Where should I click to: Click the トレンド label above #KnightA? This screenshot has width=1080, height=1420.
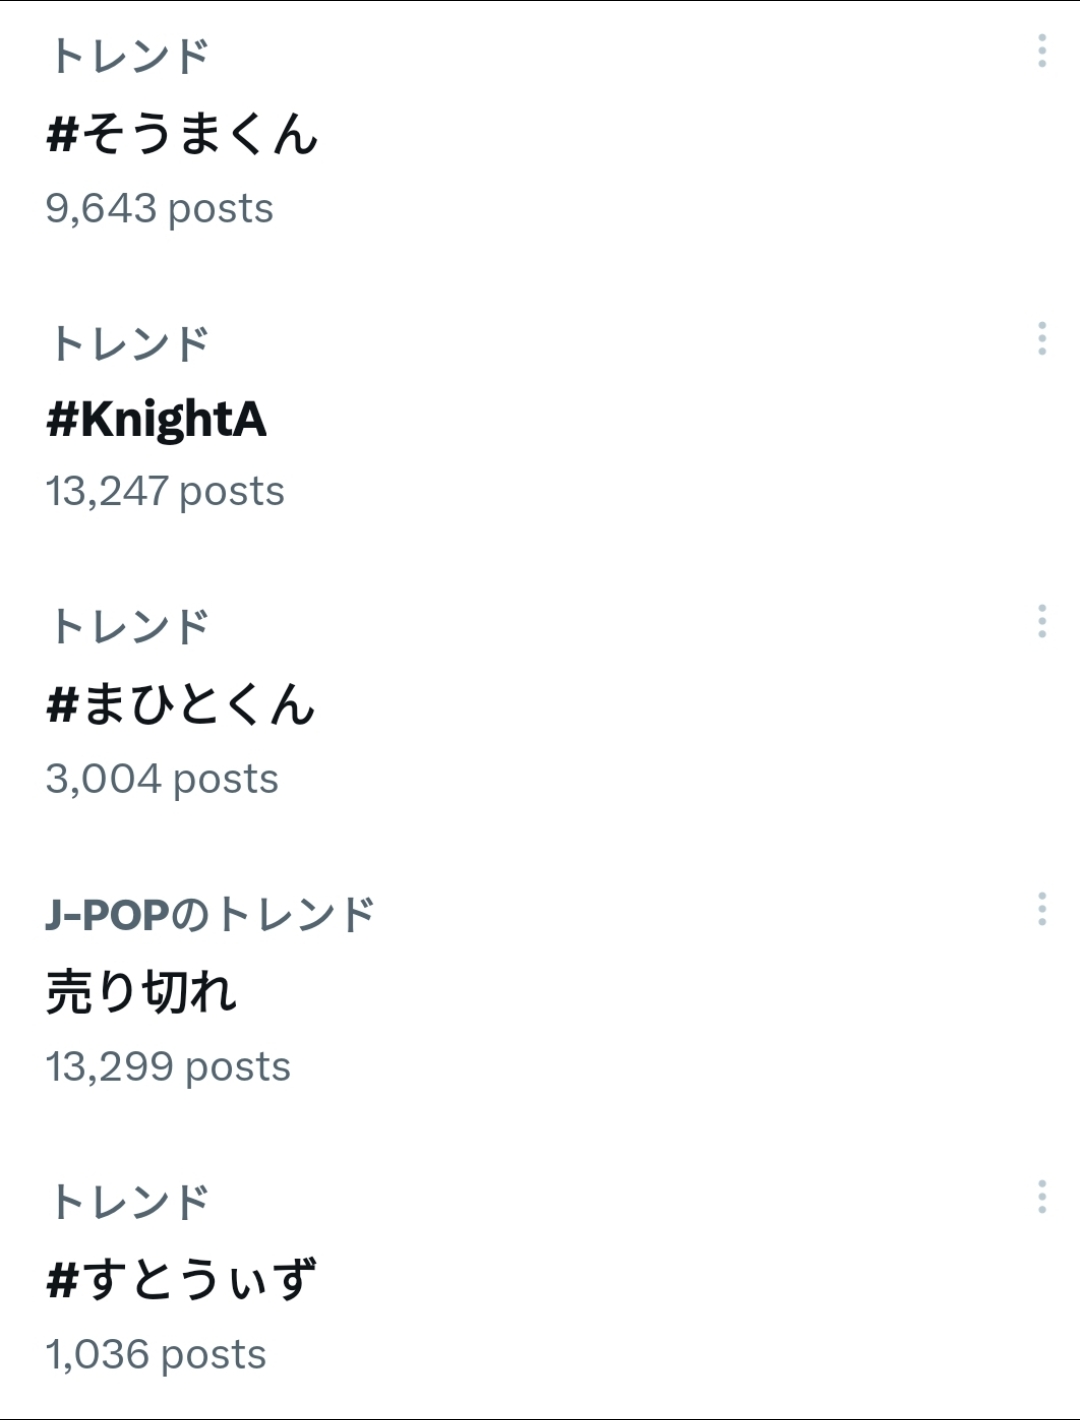coord(130,344)
